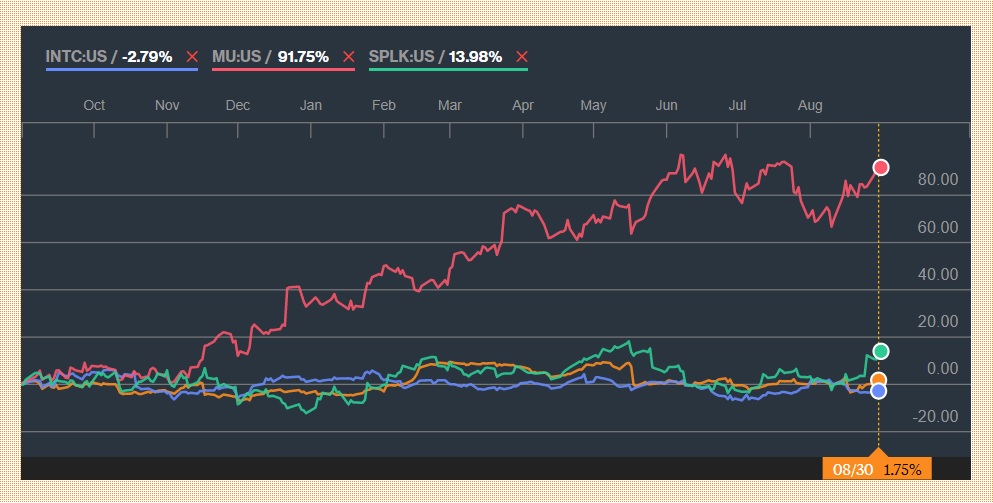The height and width of the screenshot is (503, 993).
Task: Remove MU:US from the comparison
Action: [348, 57]
